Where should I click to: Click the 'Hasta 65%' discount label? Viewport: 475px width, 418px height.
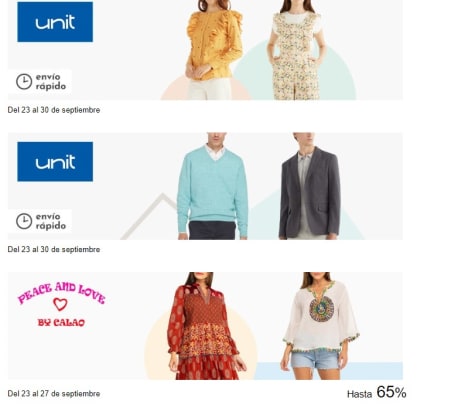377,393
